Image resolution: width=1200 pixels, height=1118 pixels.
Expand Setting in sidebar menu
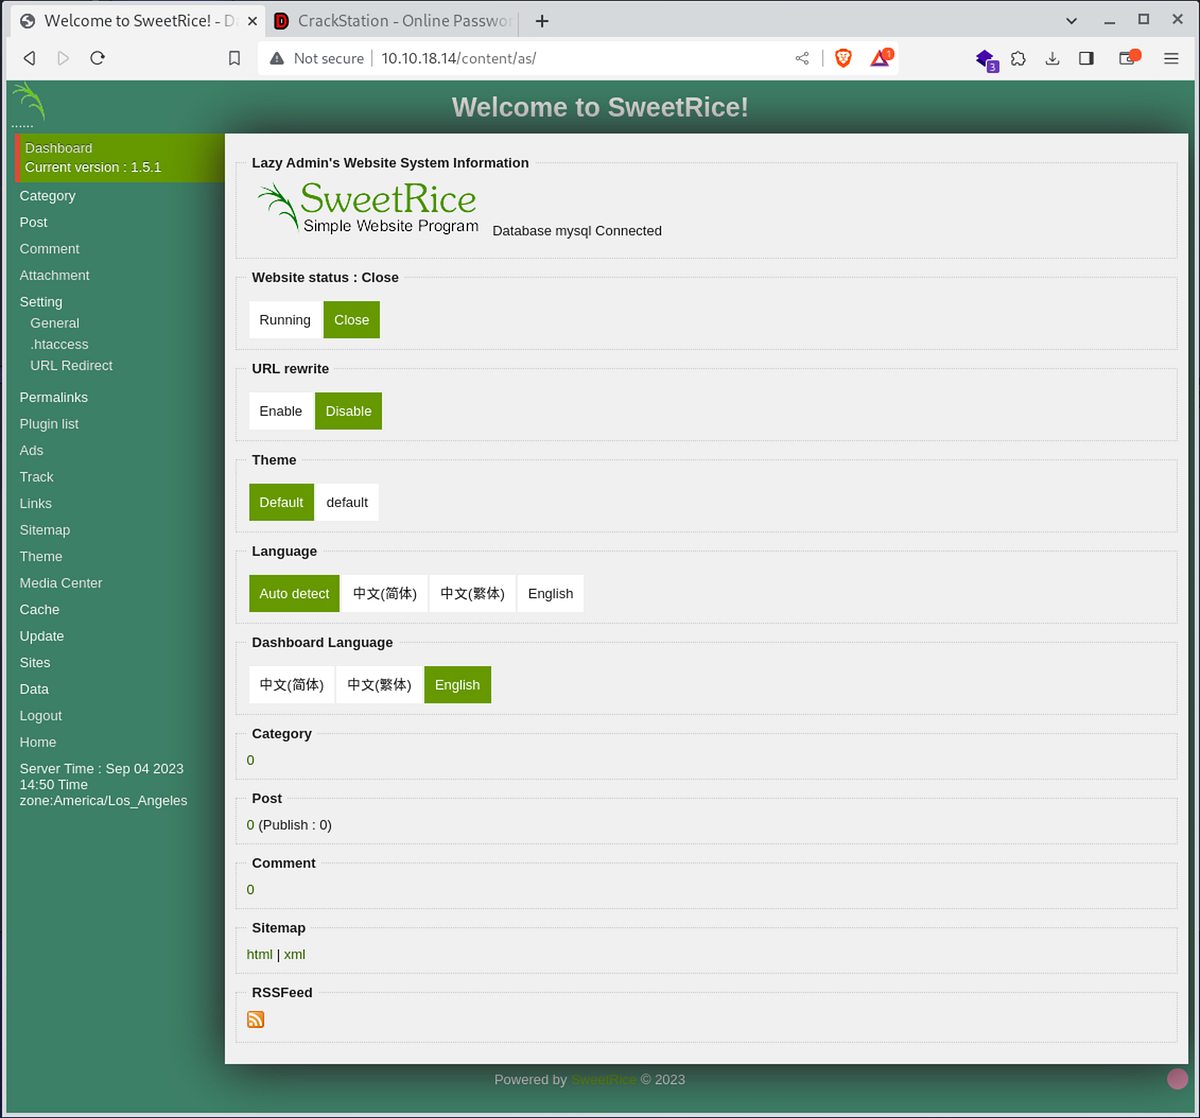pos(41,302)
